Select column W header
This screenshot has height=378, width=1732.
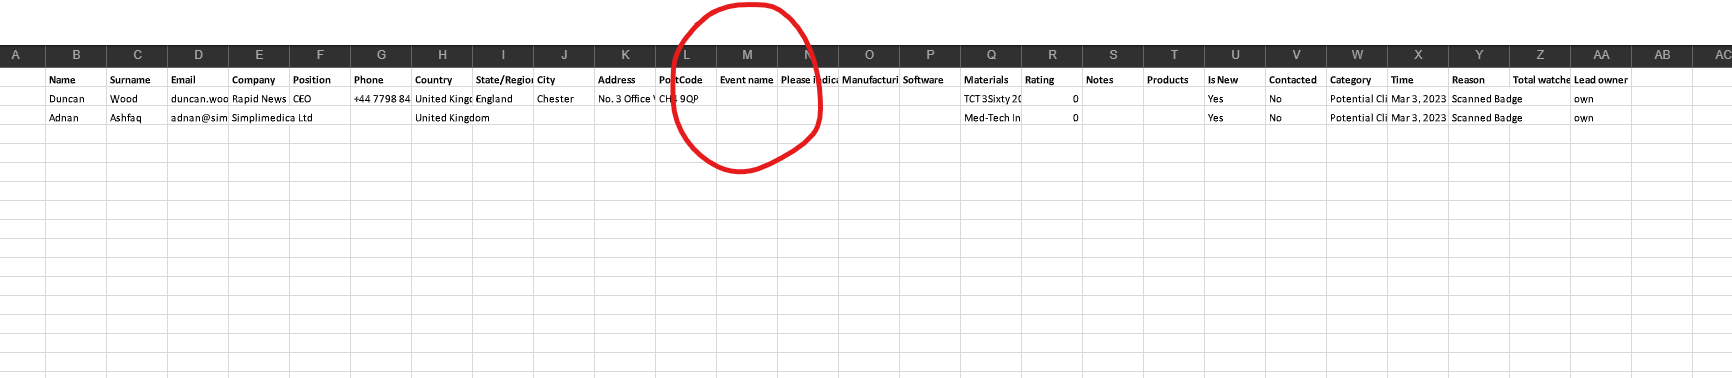[1357, 55]
